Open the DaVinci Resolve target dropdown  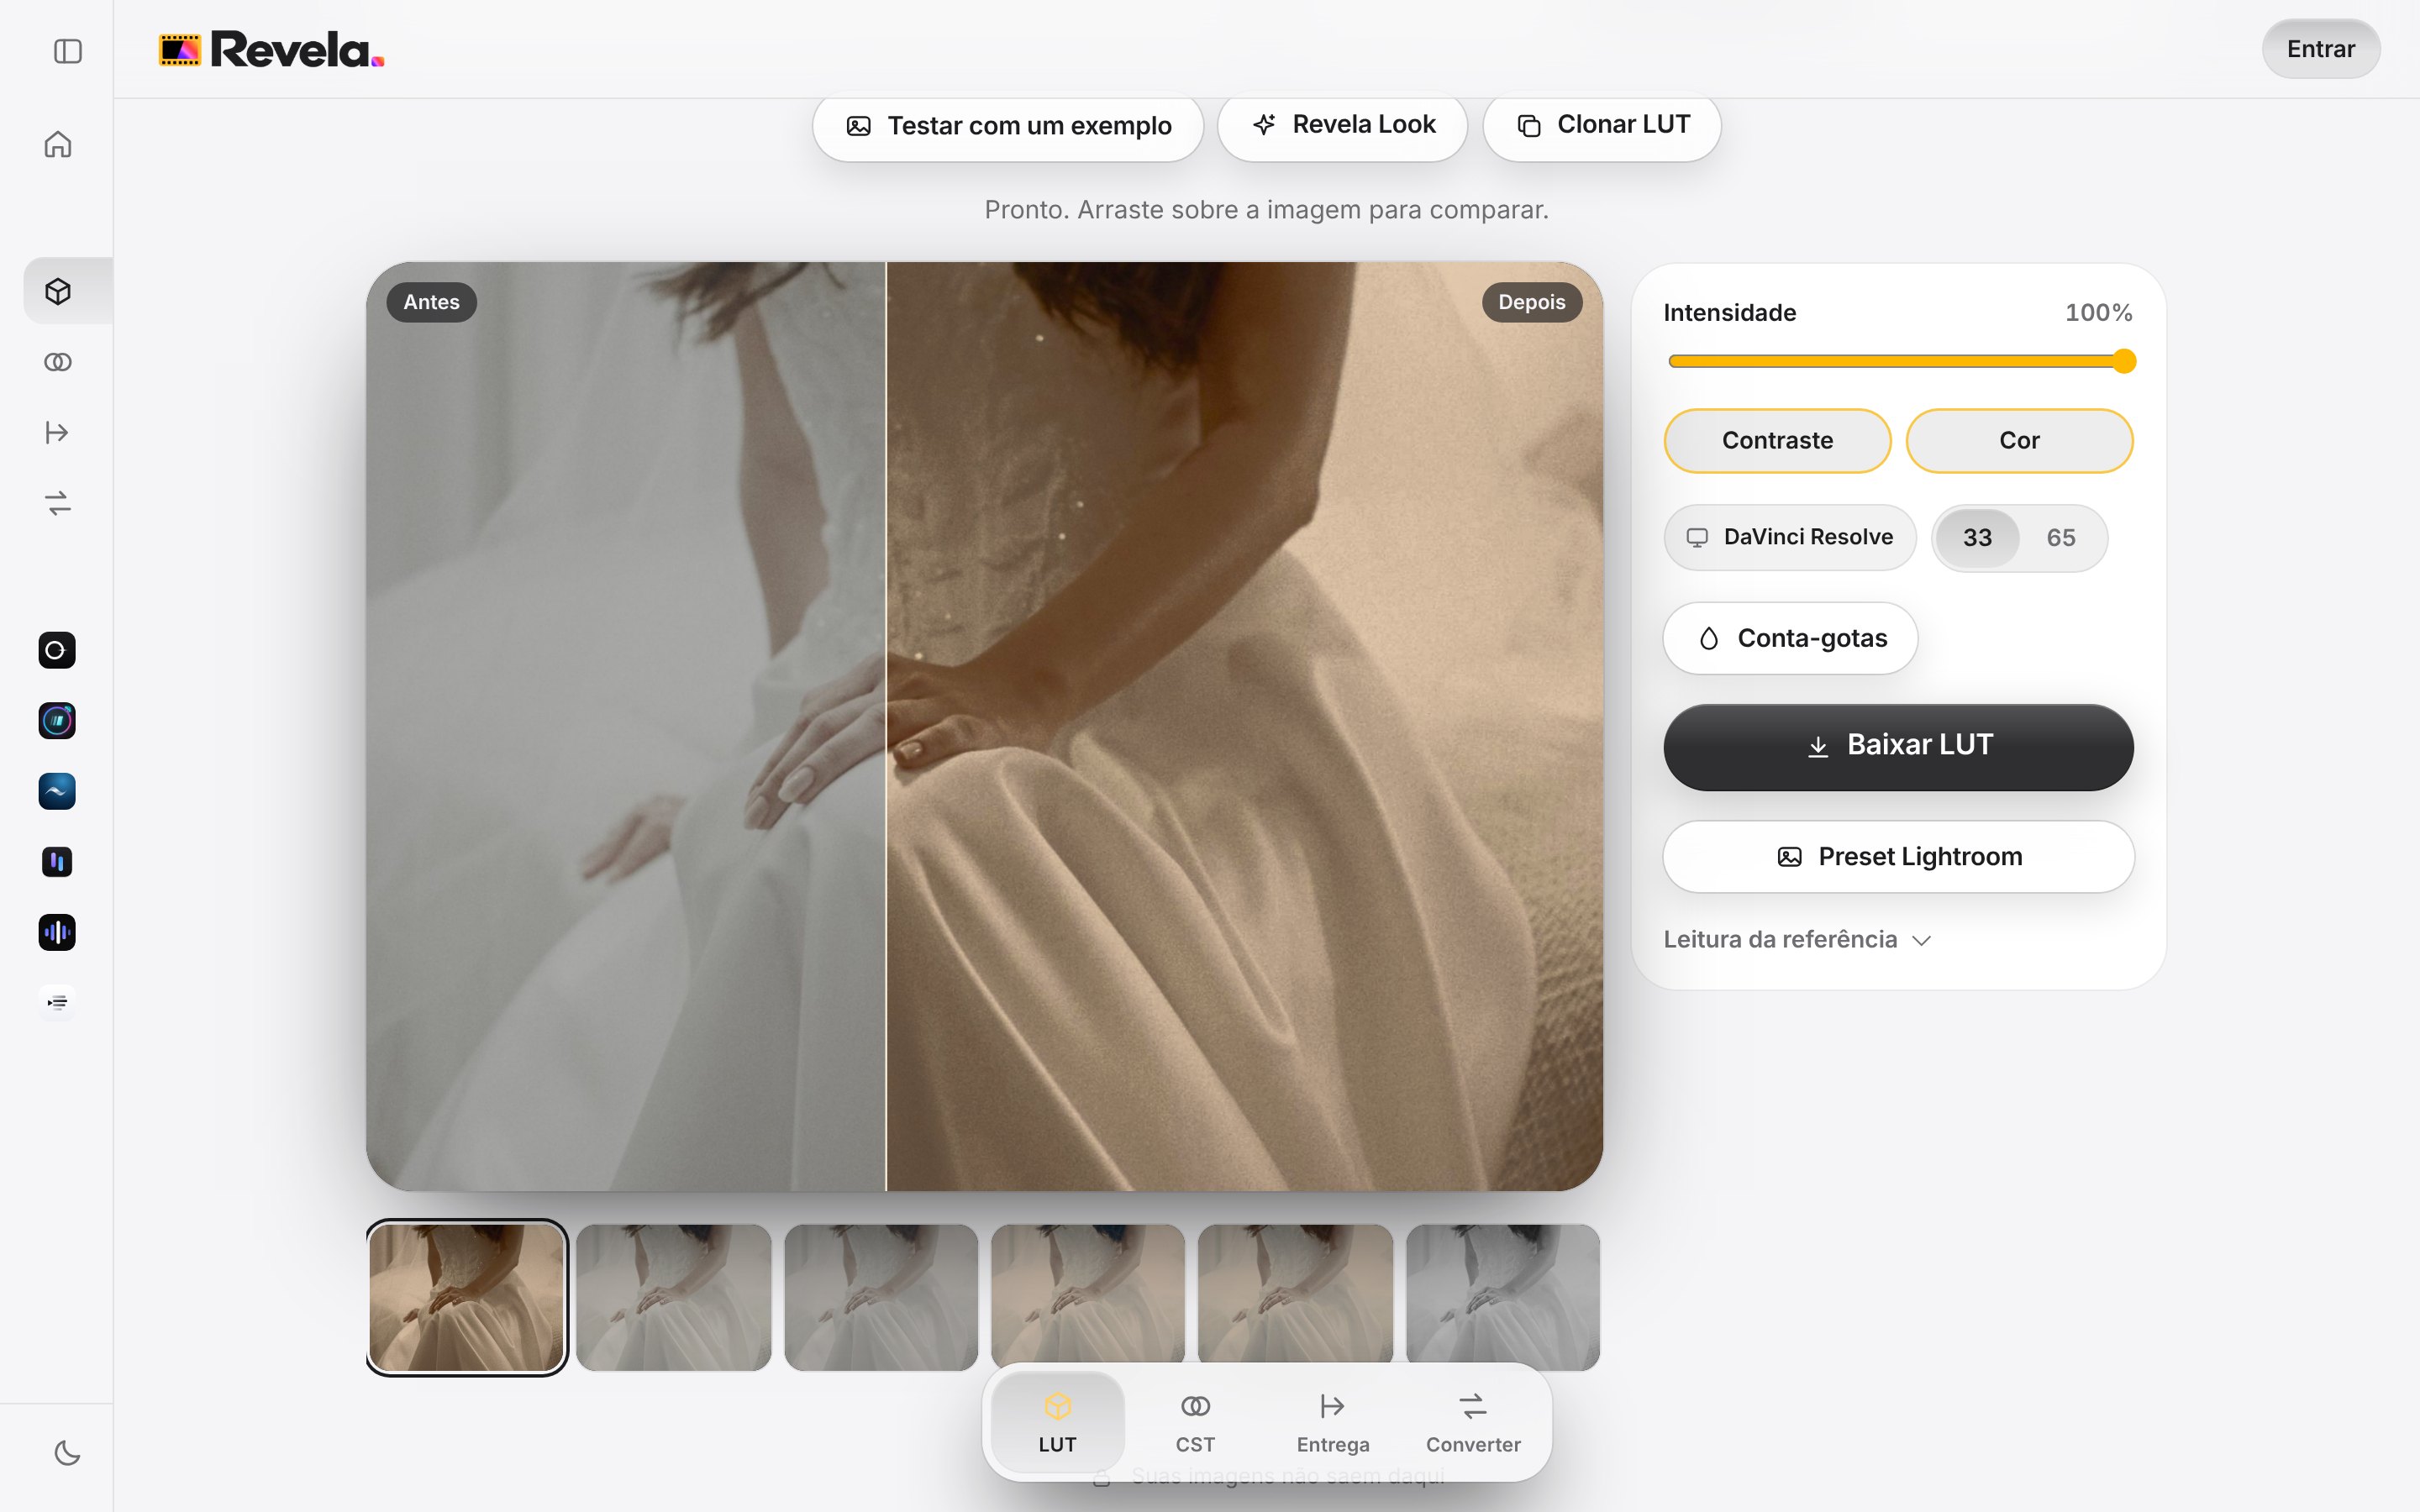[1790, 538]
